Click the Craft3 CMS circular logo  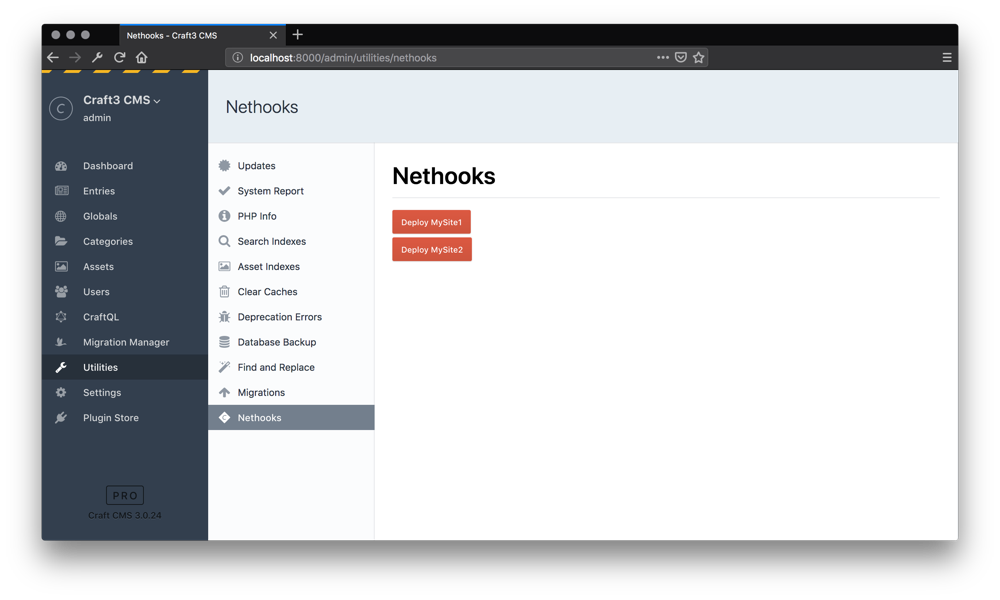click(61, 108)
